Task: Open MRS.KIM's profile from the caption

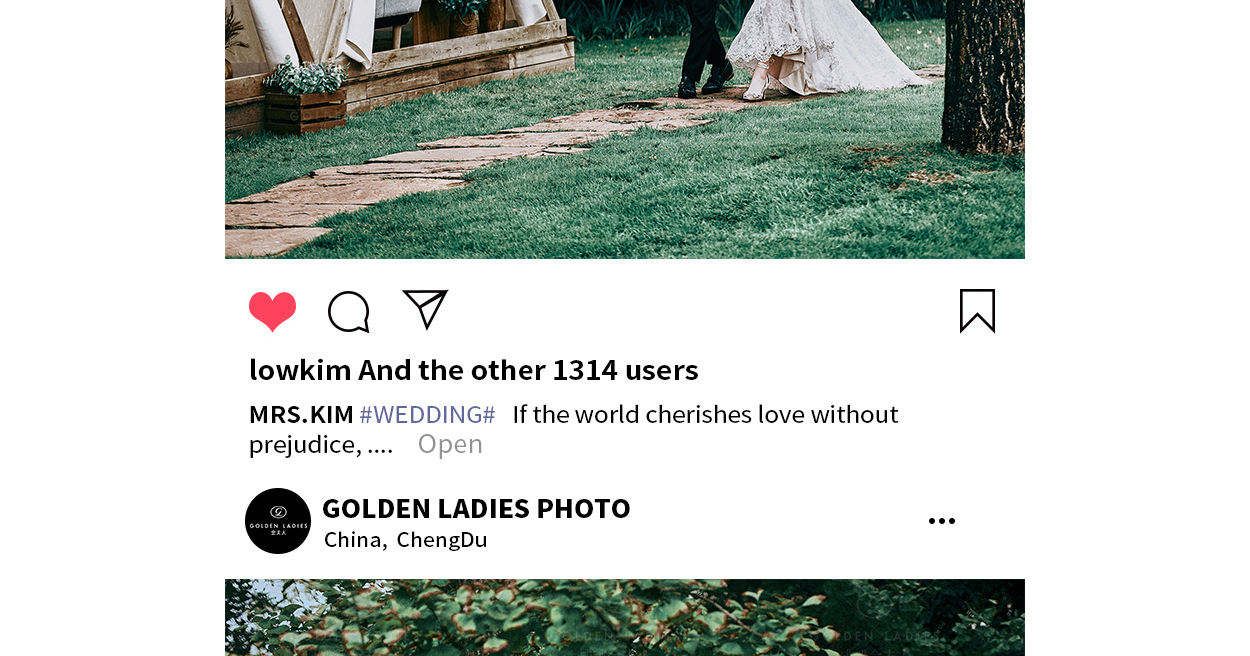Action: pyautogui.click(x=301, y=414)
